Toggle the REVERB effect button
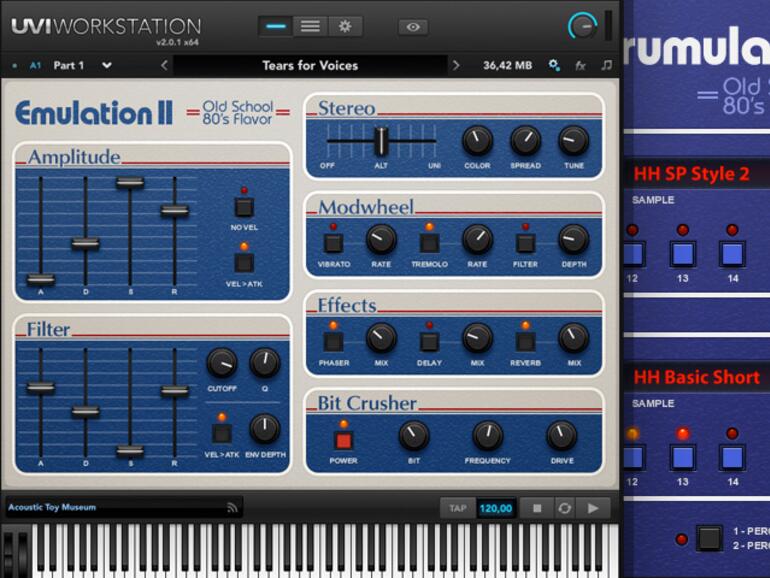The image size is (770, 578). [x=525, y=342]
